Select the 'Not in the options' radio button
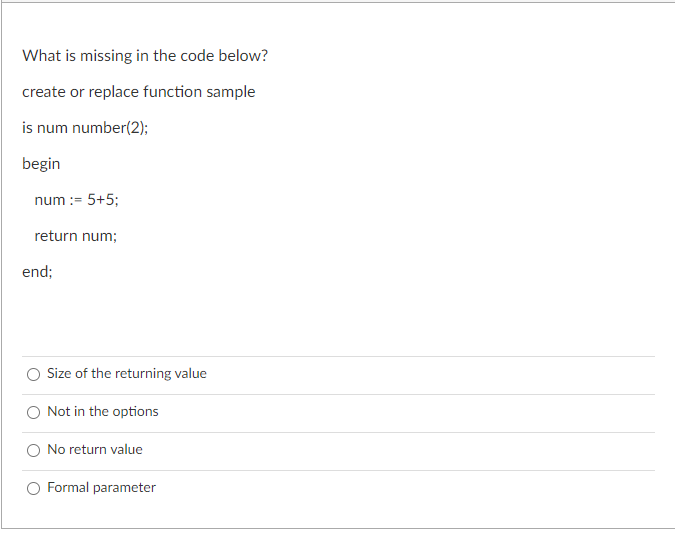 tap(34, 412)
